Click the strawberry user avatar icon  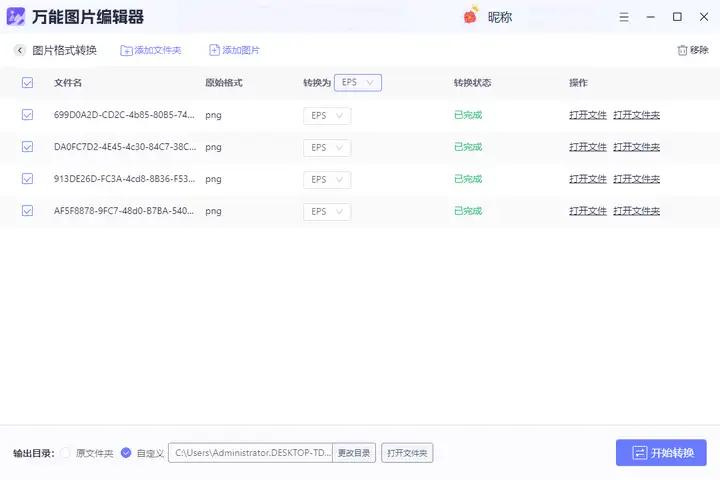[x=470, y=16]
